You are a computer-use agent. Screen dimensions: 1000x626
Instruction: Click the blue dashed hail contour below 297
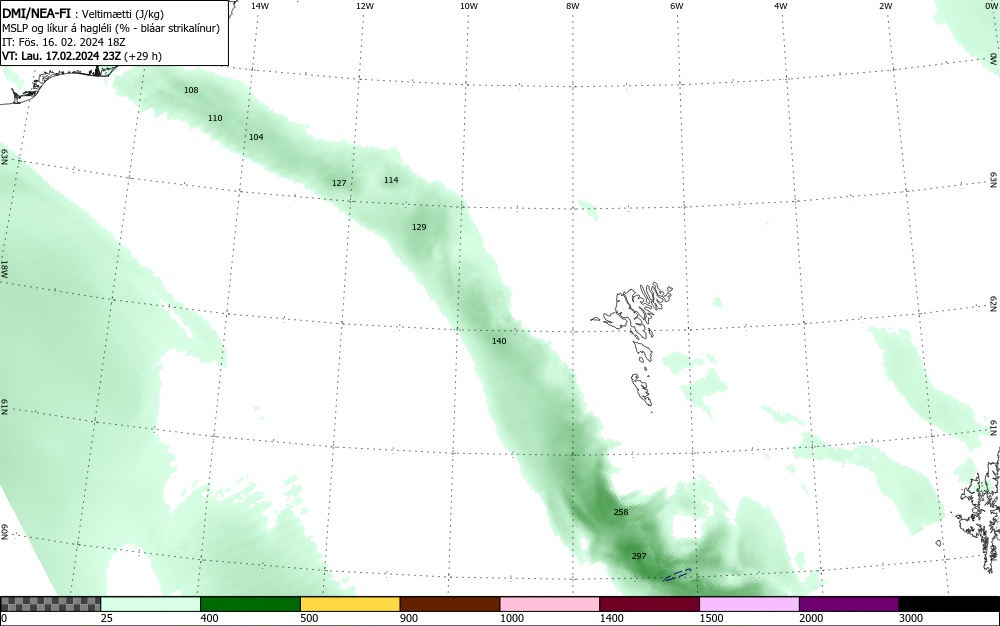[677, 575]
